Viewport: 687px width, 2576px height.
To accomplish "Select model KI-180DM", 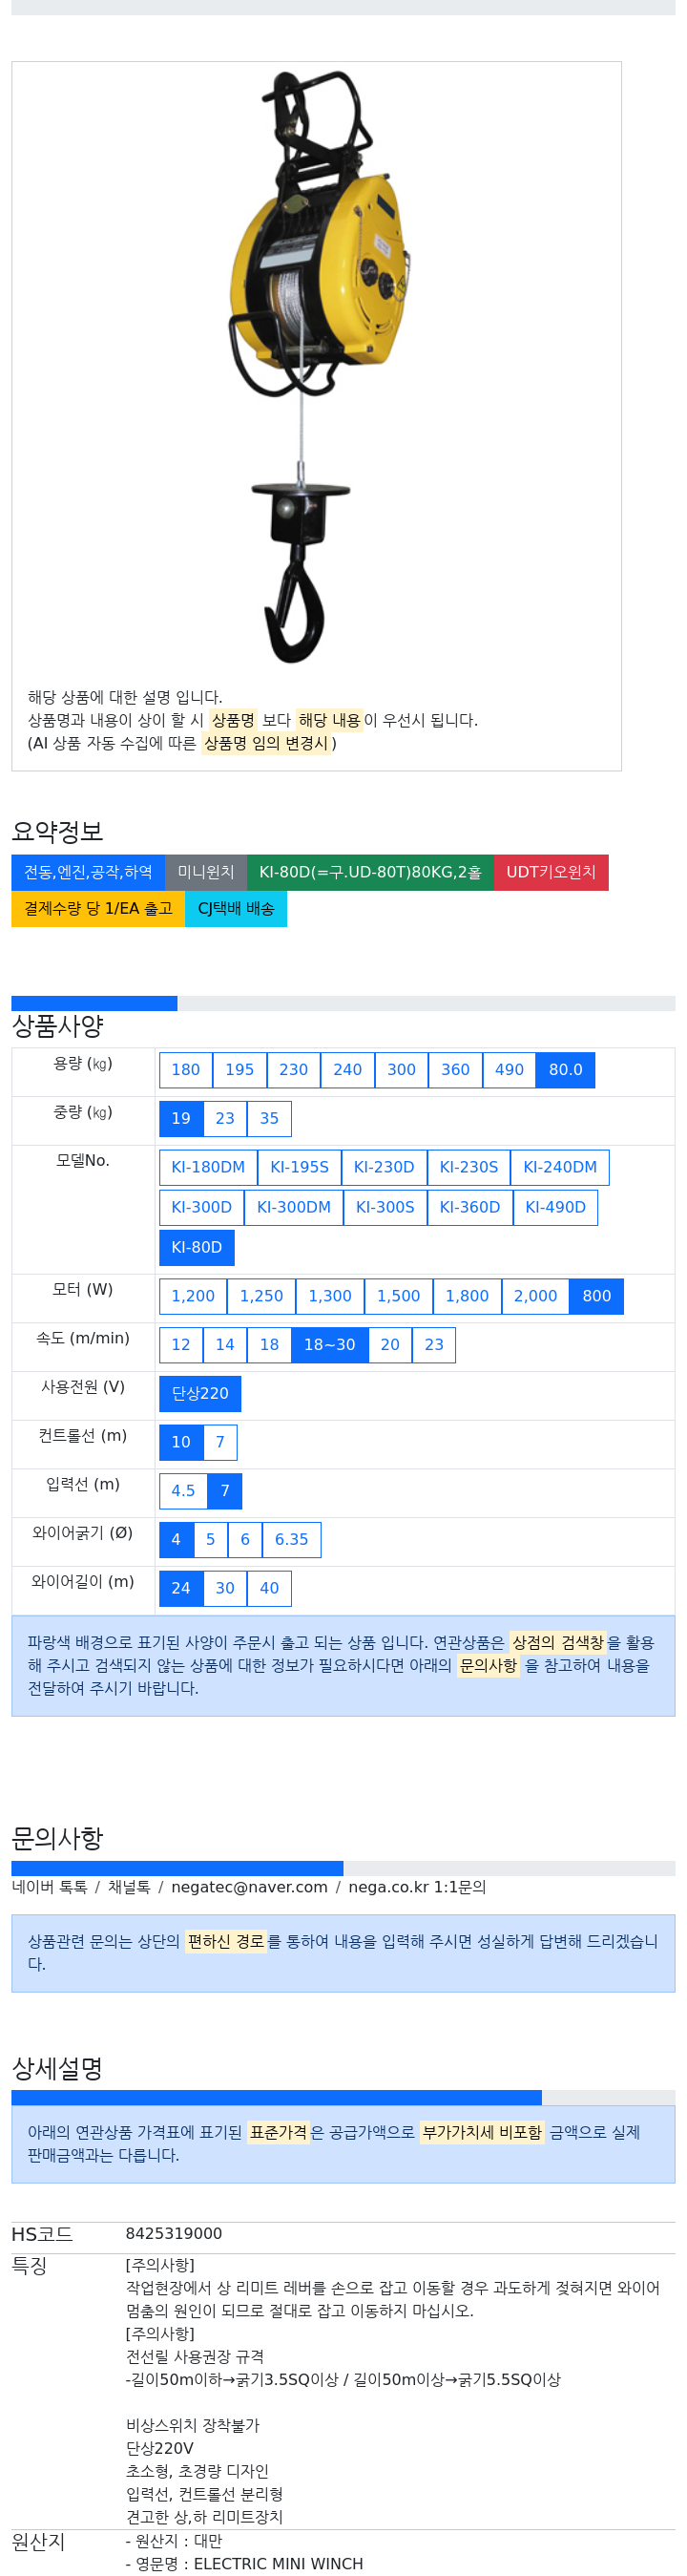I will pyautogui.click(x=208, y=1167).
